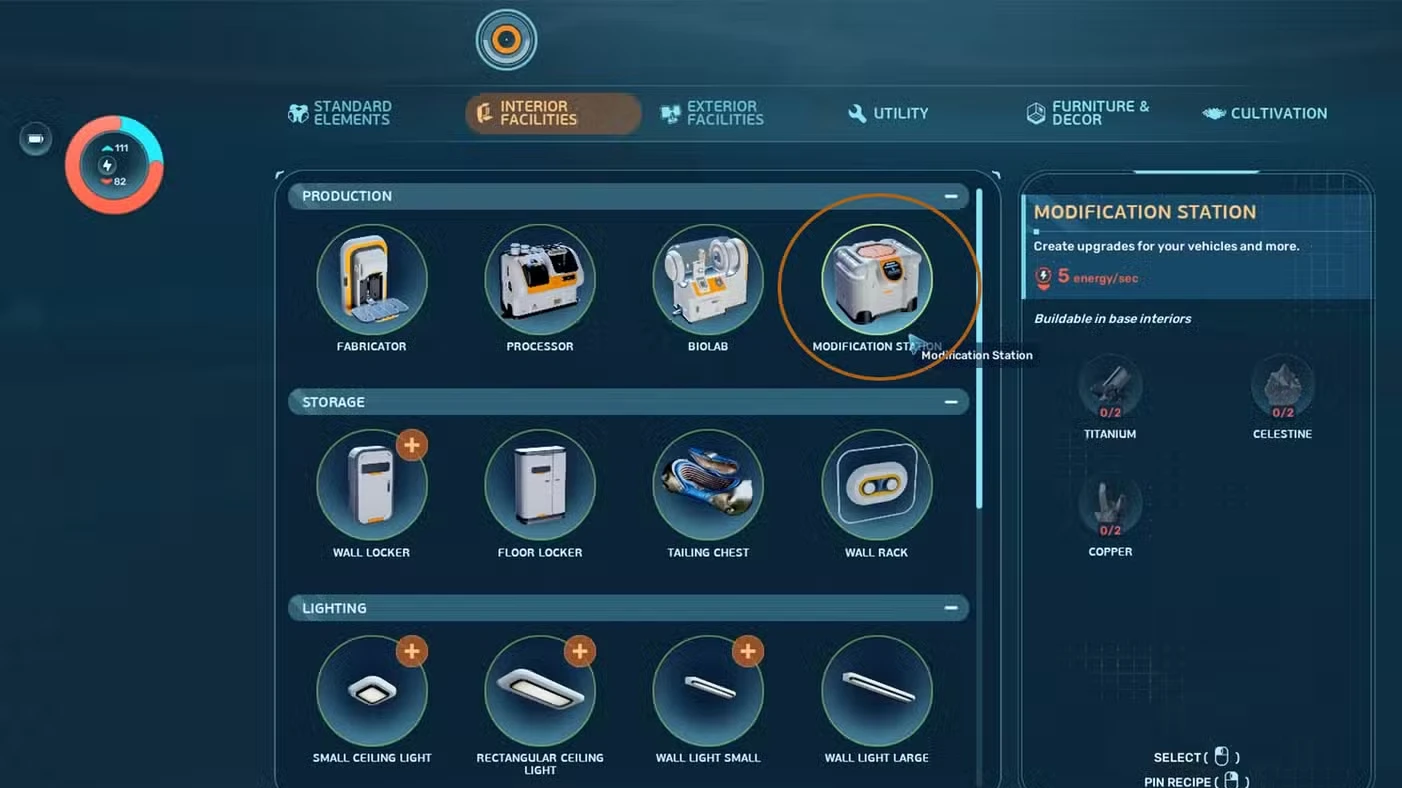The width and height of the screenshot is (1402, 788).
Task: Click the Copper ingredient icon
Action: [x=1110, y=506]
